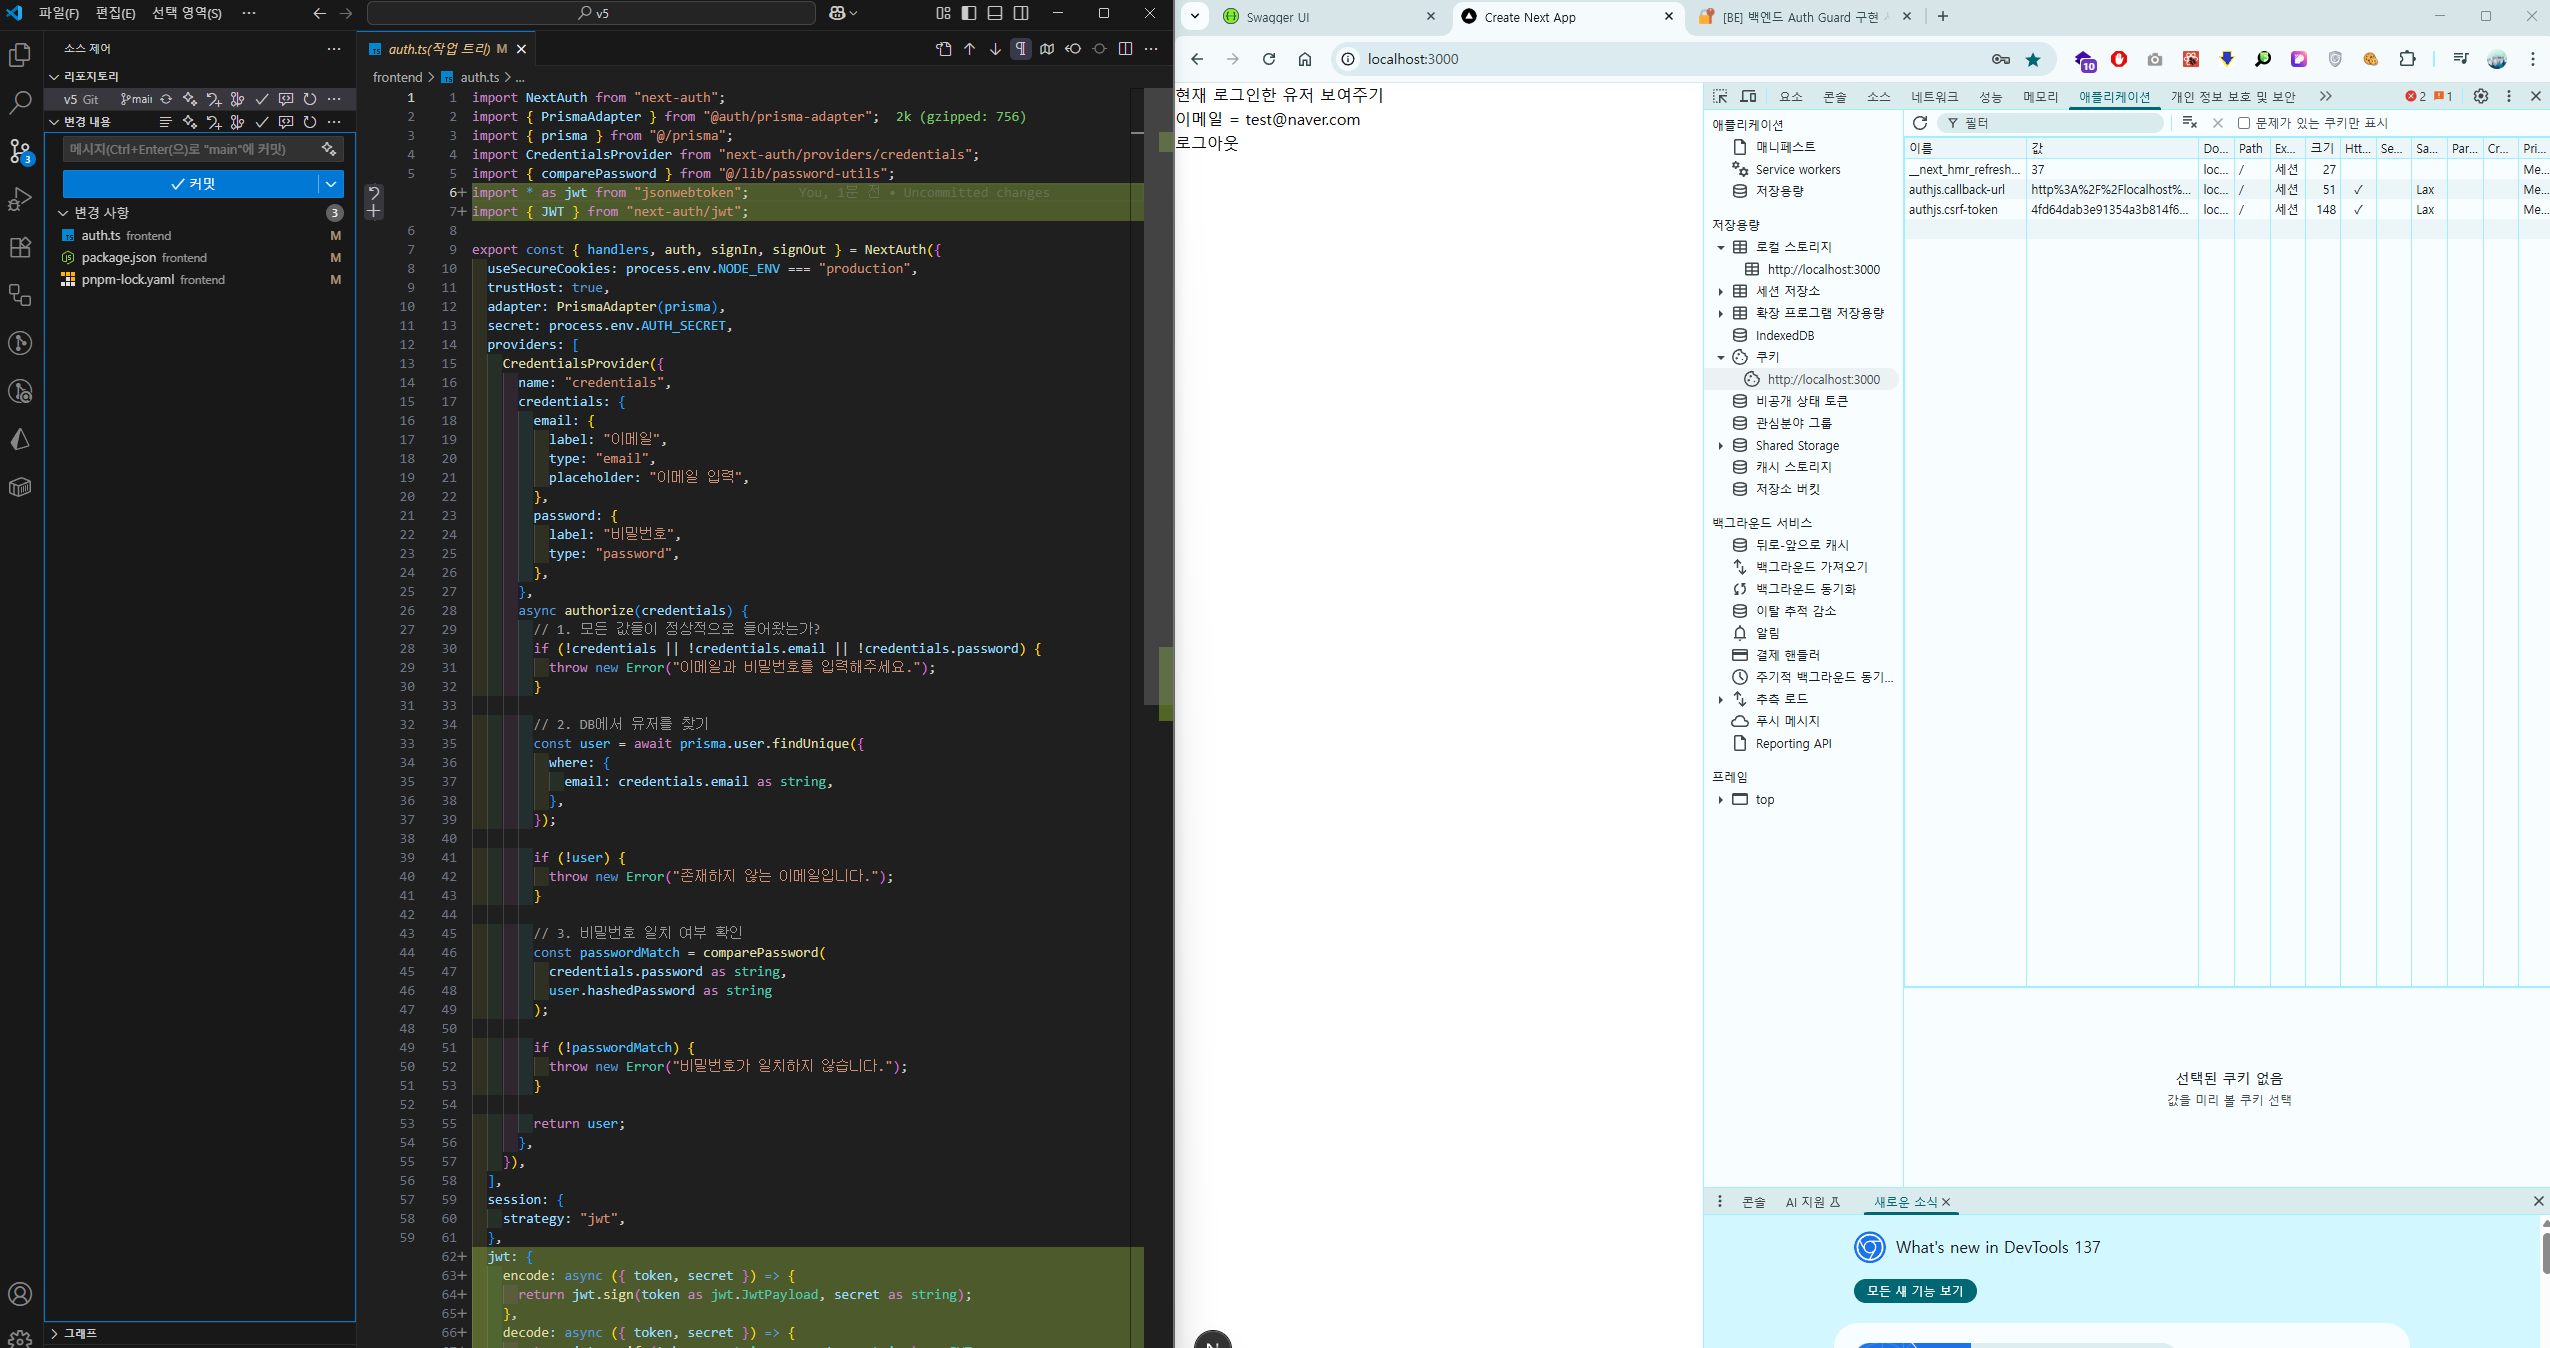The height and width of the screenshot is (1348, 2550).
Task: Expand 세션 저장소 tree node
Action: point(1720,291)
